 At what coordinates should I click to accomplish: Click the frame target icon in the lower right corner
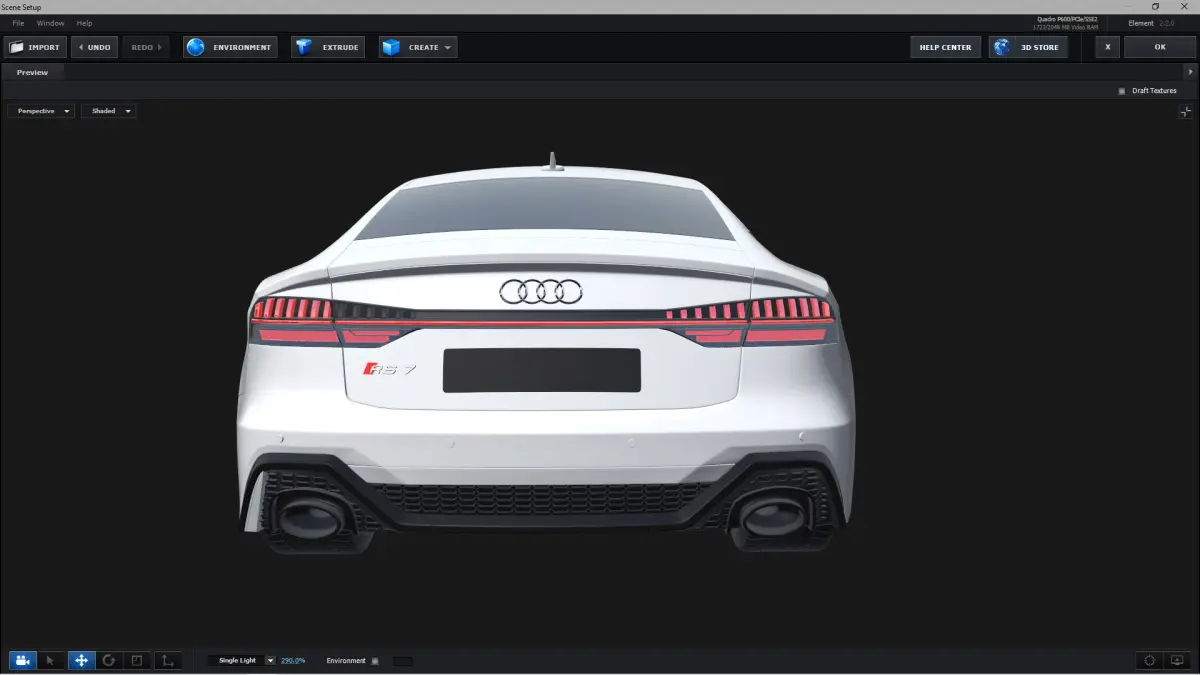1150,660
